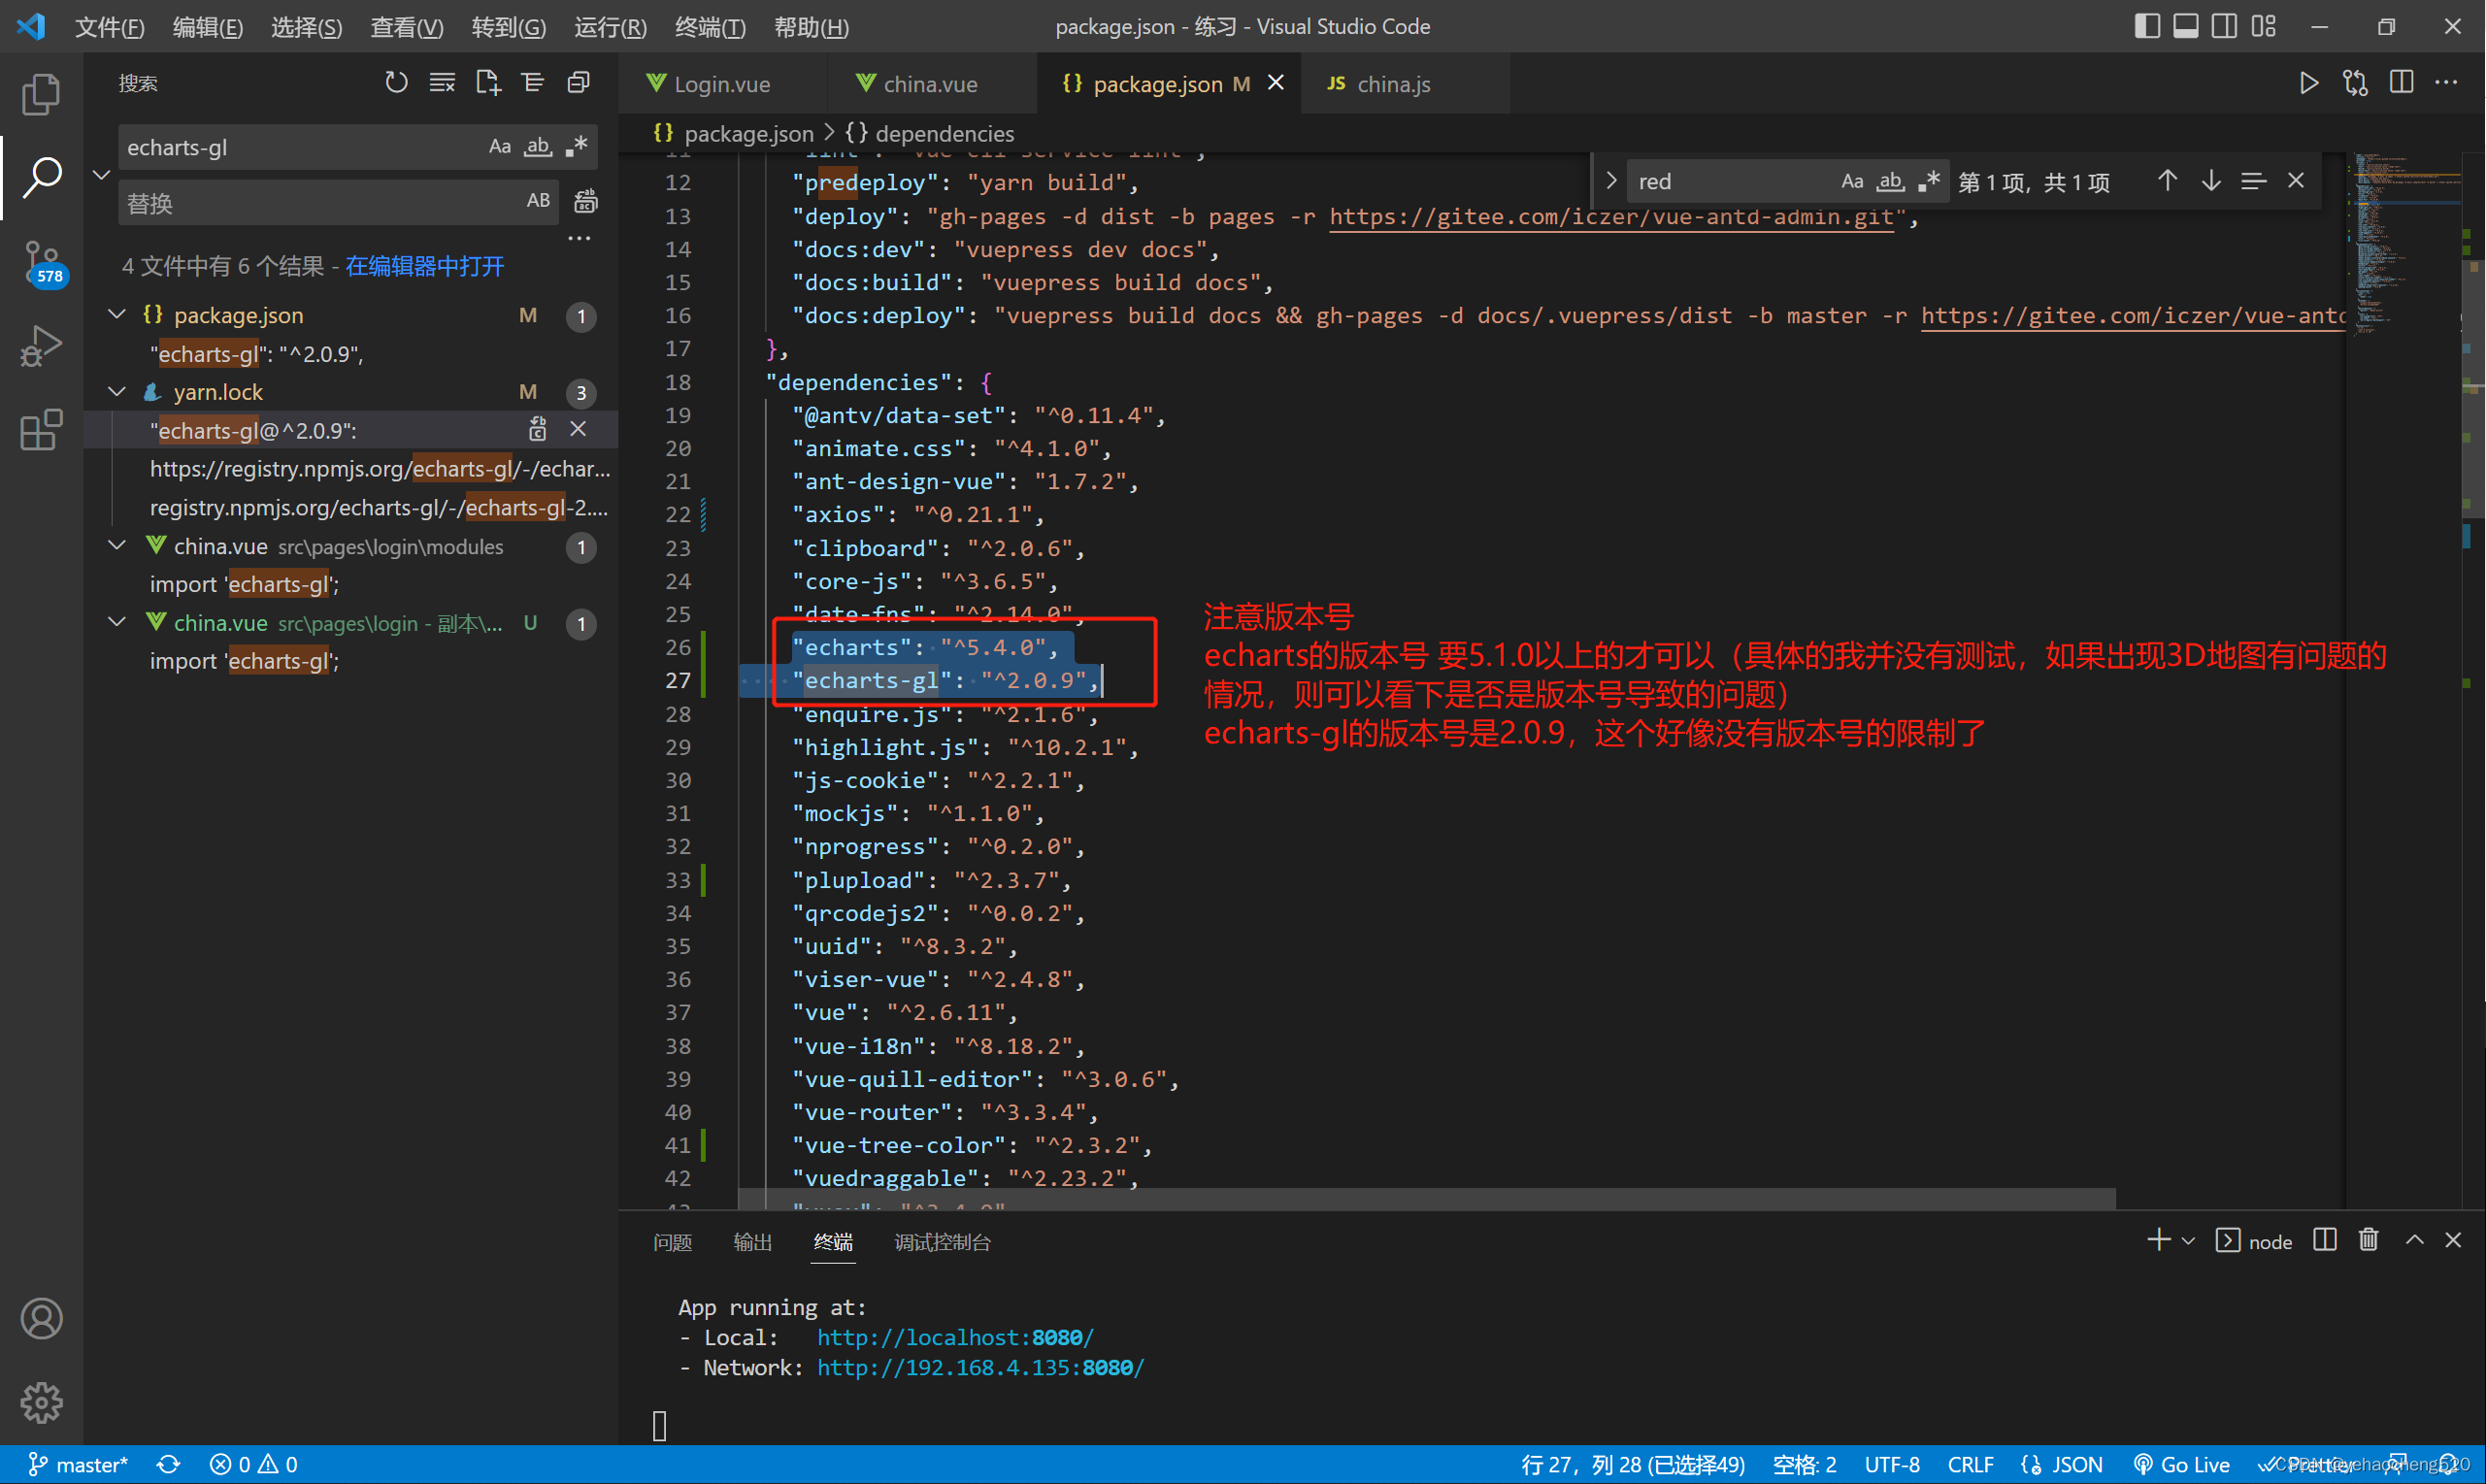Toggle search details ellipsis button
This screenshot has height=1484, width=2486.
click(579, 238)
